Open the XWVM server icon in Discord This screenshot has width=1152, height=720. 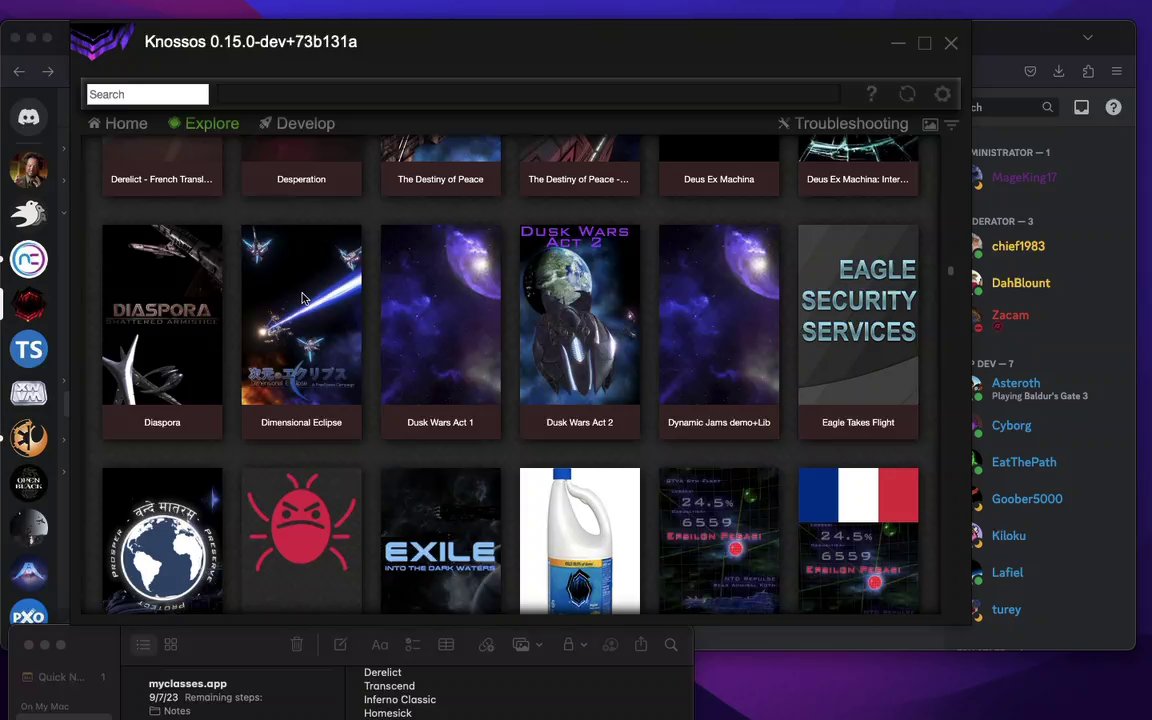tap(29, 394)
